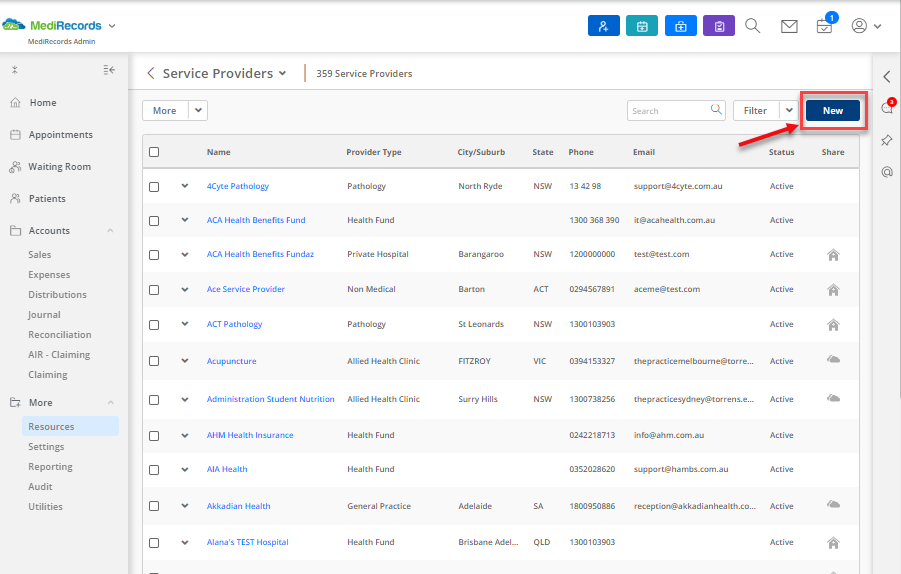The image size is (901, 574).
Task: Open the mail envelope icon
Action: [x=789, y=26]
